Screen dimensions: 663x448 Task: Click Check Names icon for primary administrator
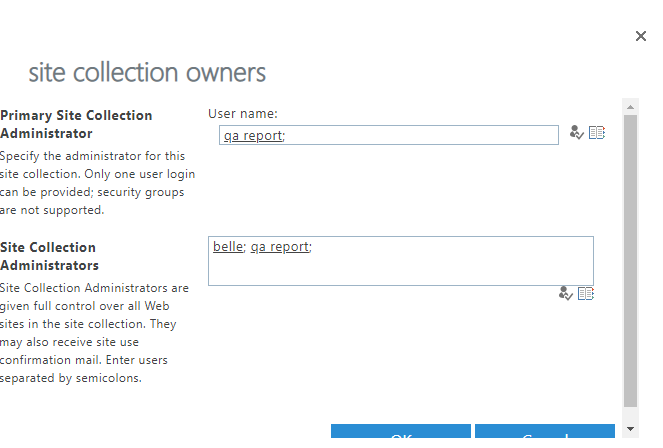point(577,132)
